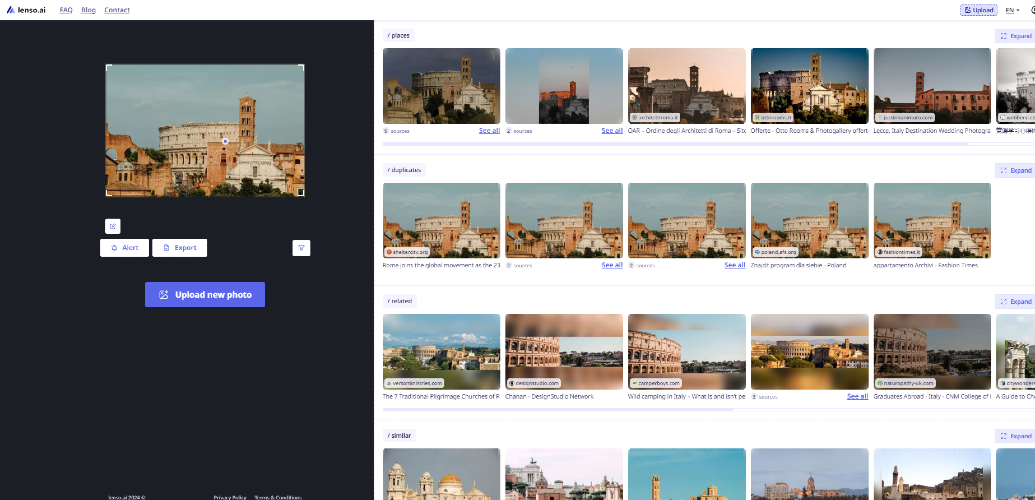This screenshot has height=500, width=1035.
Task: Click the Alert button
Action: point(124,248)
